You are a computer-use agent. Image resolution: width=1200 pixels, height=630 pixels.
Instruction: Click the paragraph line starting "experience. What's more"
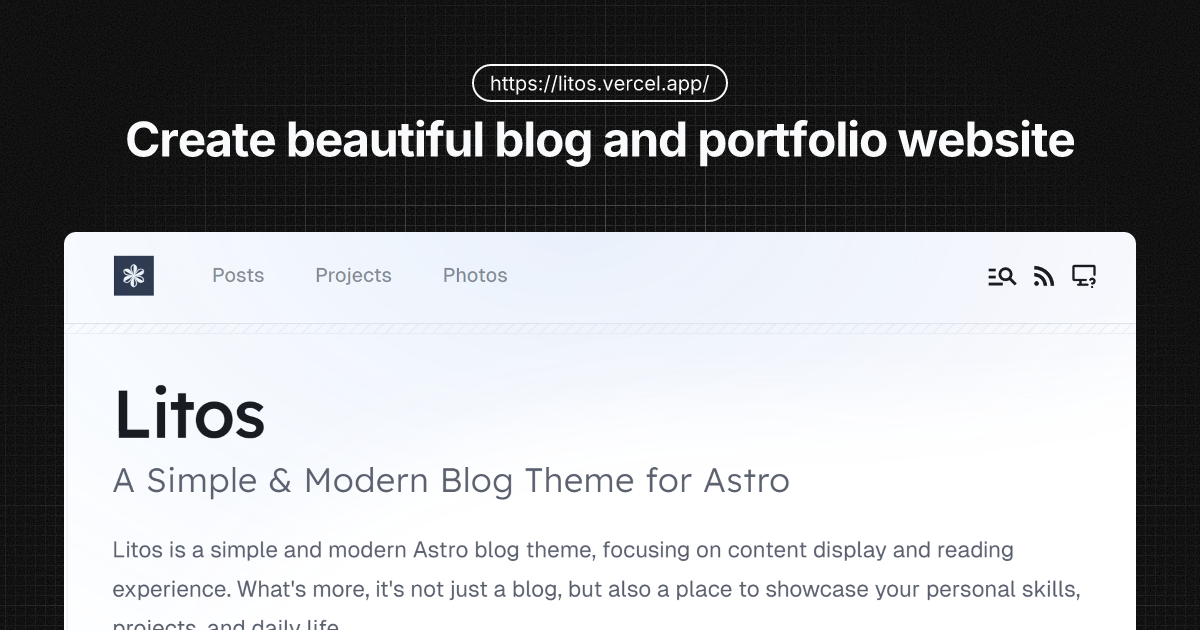(400, 589)
